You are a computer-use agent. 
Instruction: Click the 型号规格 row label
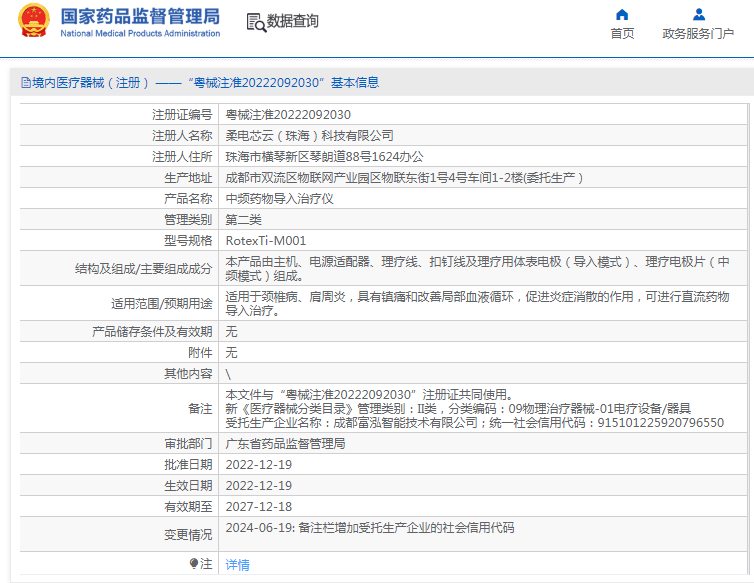[x=188, y=241]
